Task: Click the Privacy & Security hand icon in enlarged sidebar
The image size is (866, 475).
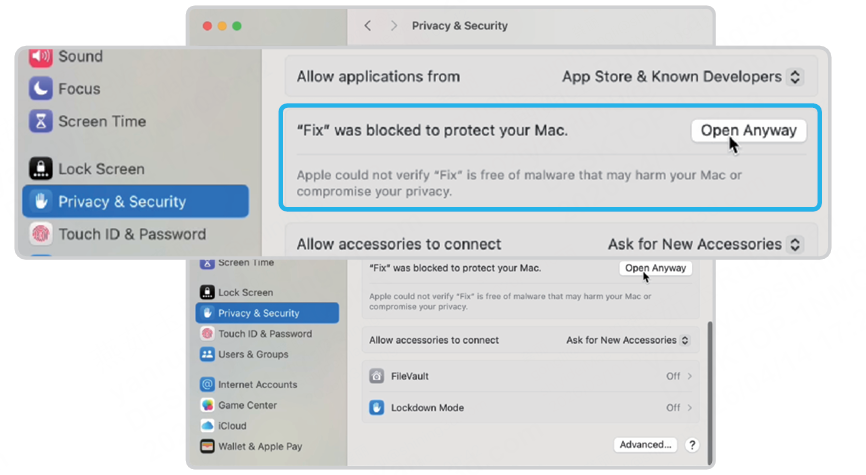Action: [x=41, y=201]
